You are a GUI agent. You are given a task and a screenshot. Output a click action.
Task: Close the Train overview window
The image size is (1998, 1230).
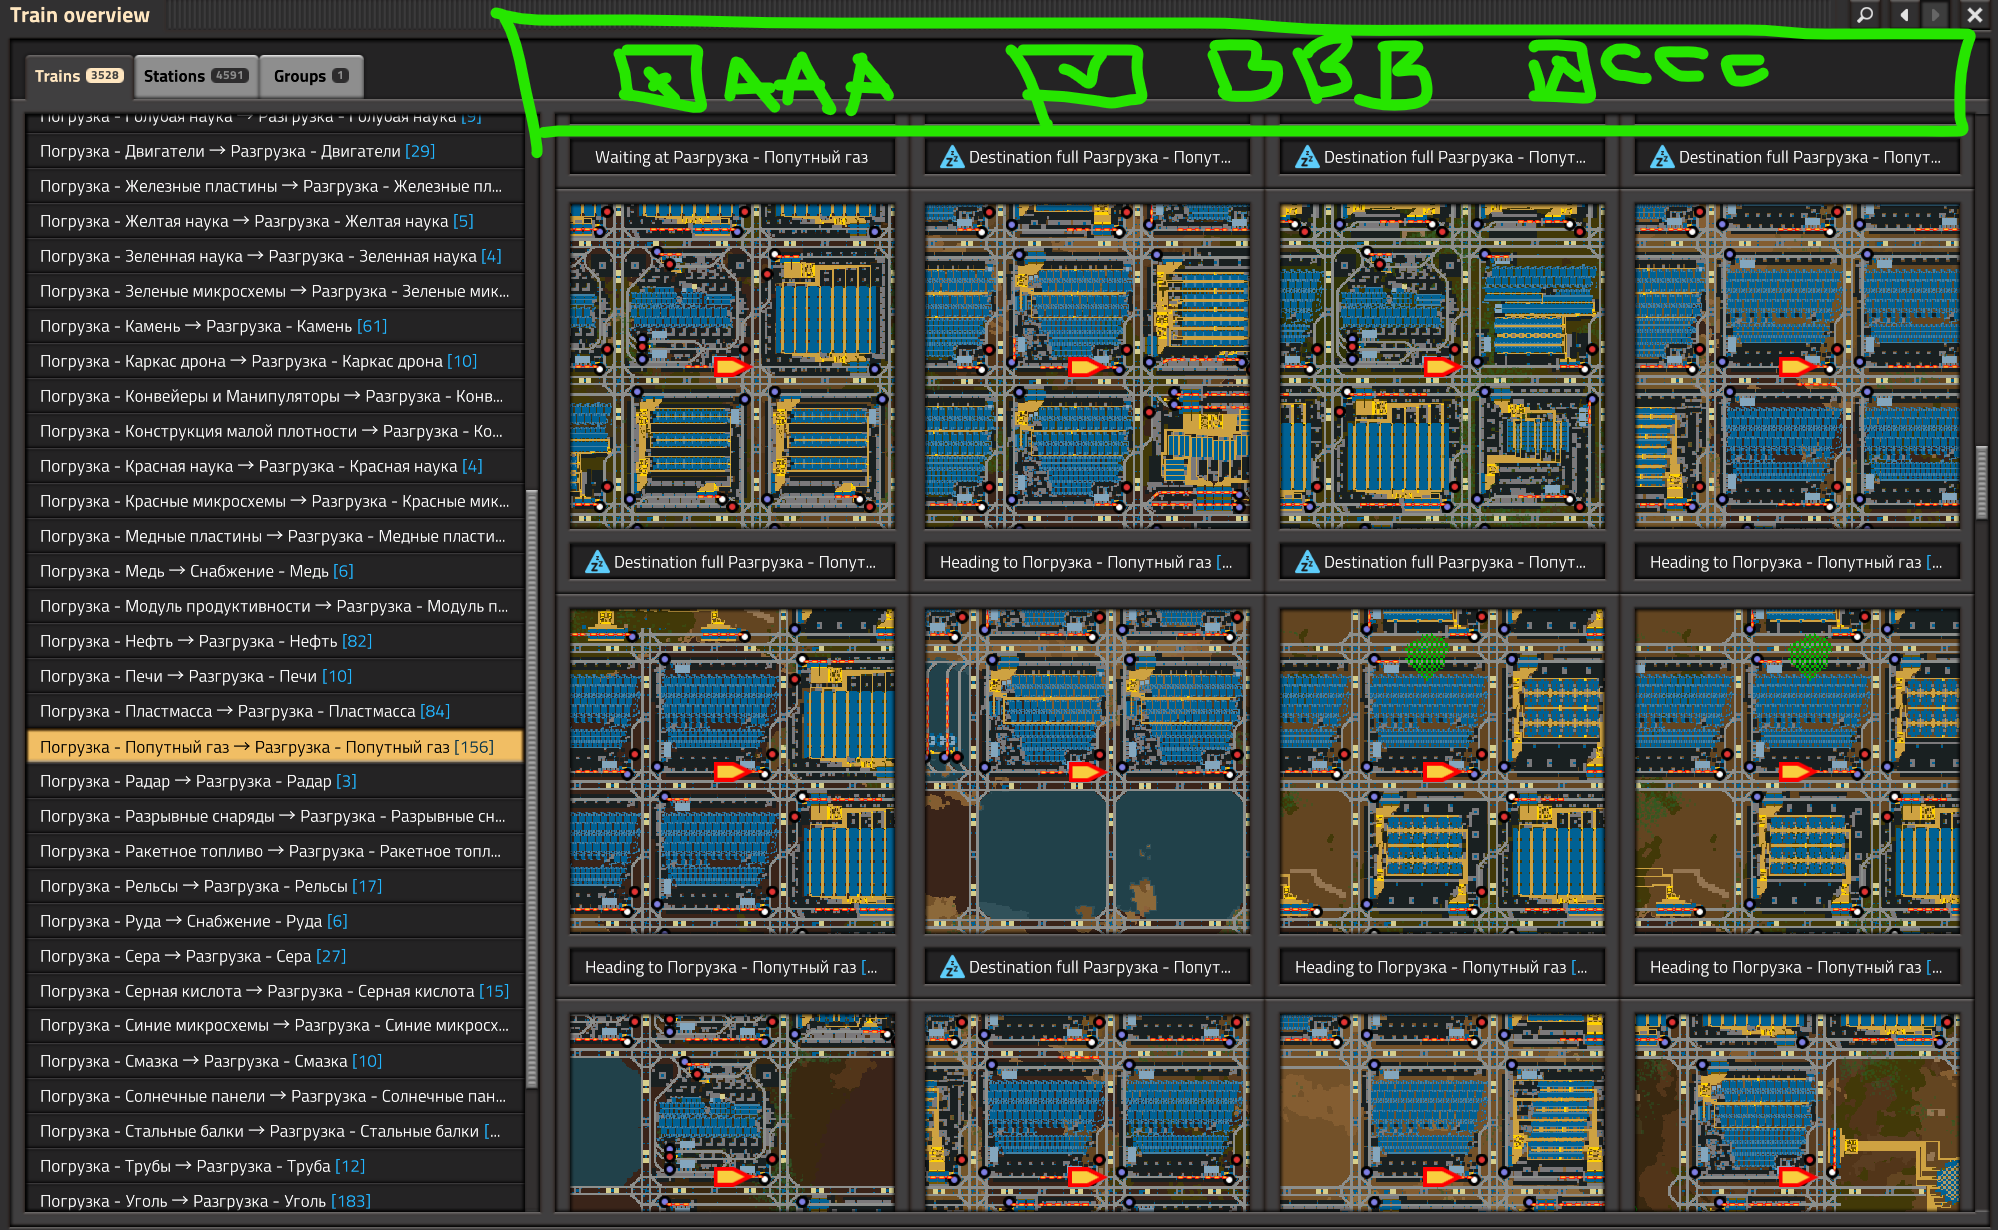click(x=1974, y=15)
